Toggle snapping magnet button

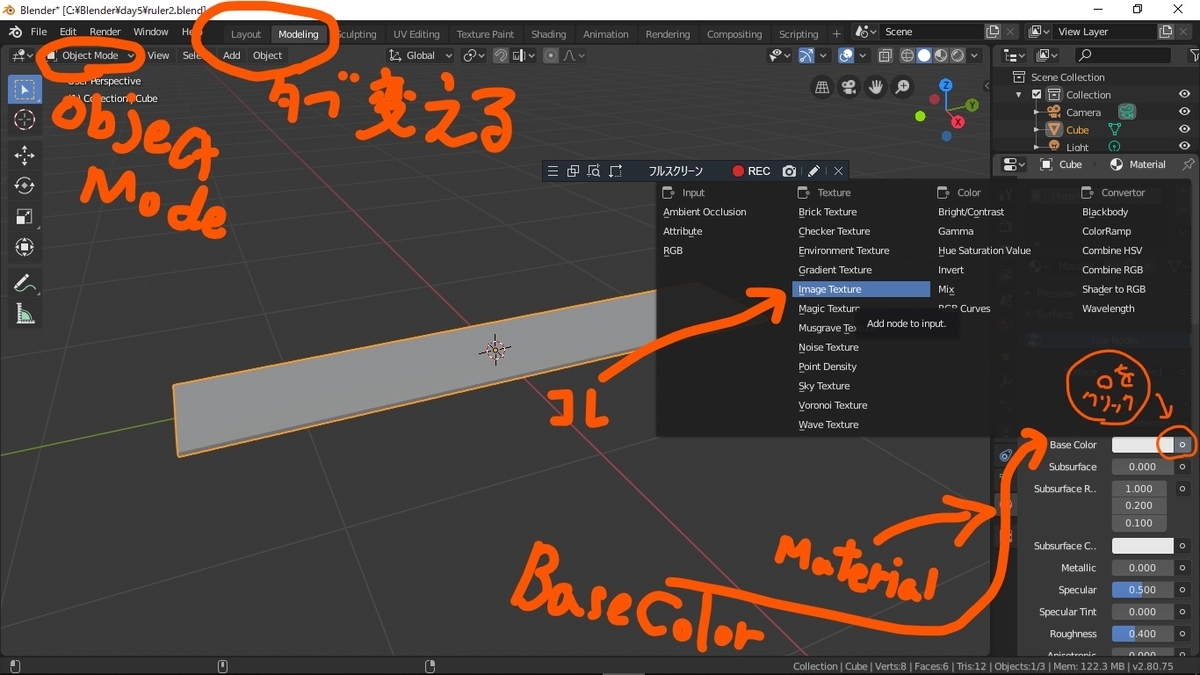pos(501,56)
